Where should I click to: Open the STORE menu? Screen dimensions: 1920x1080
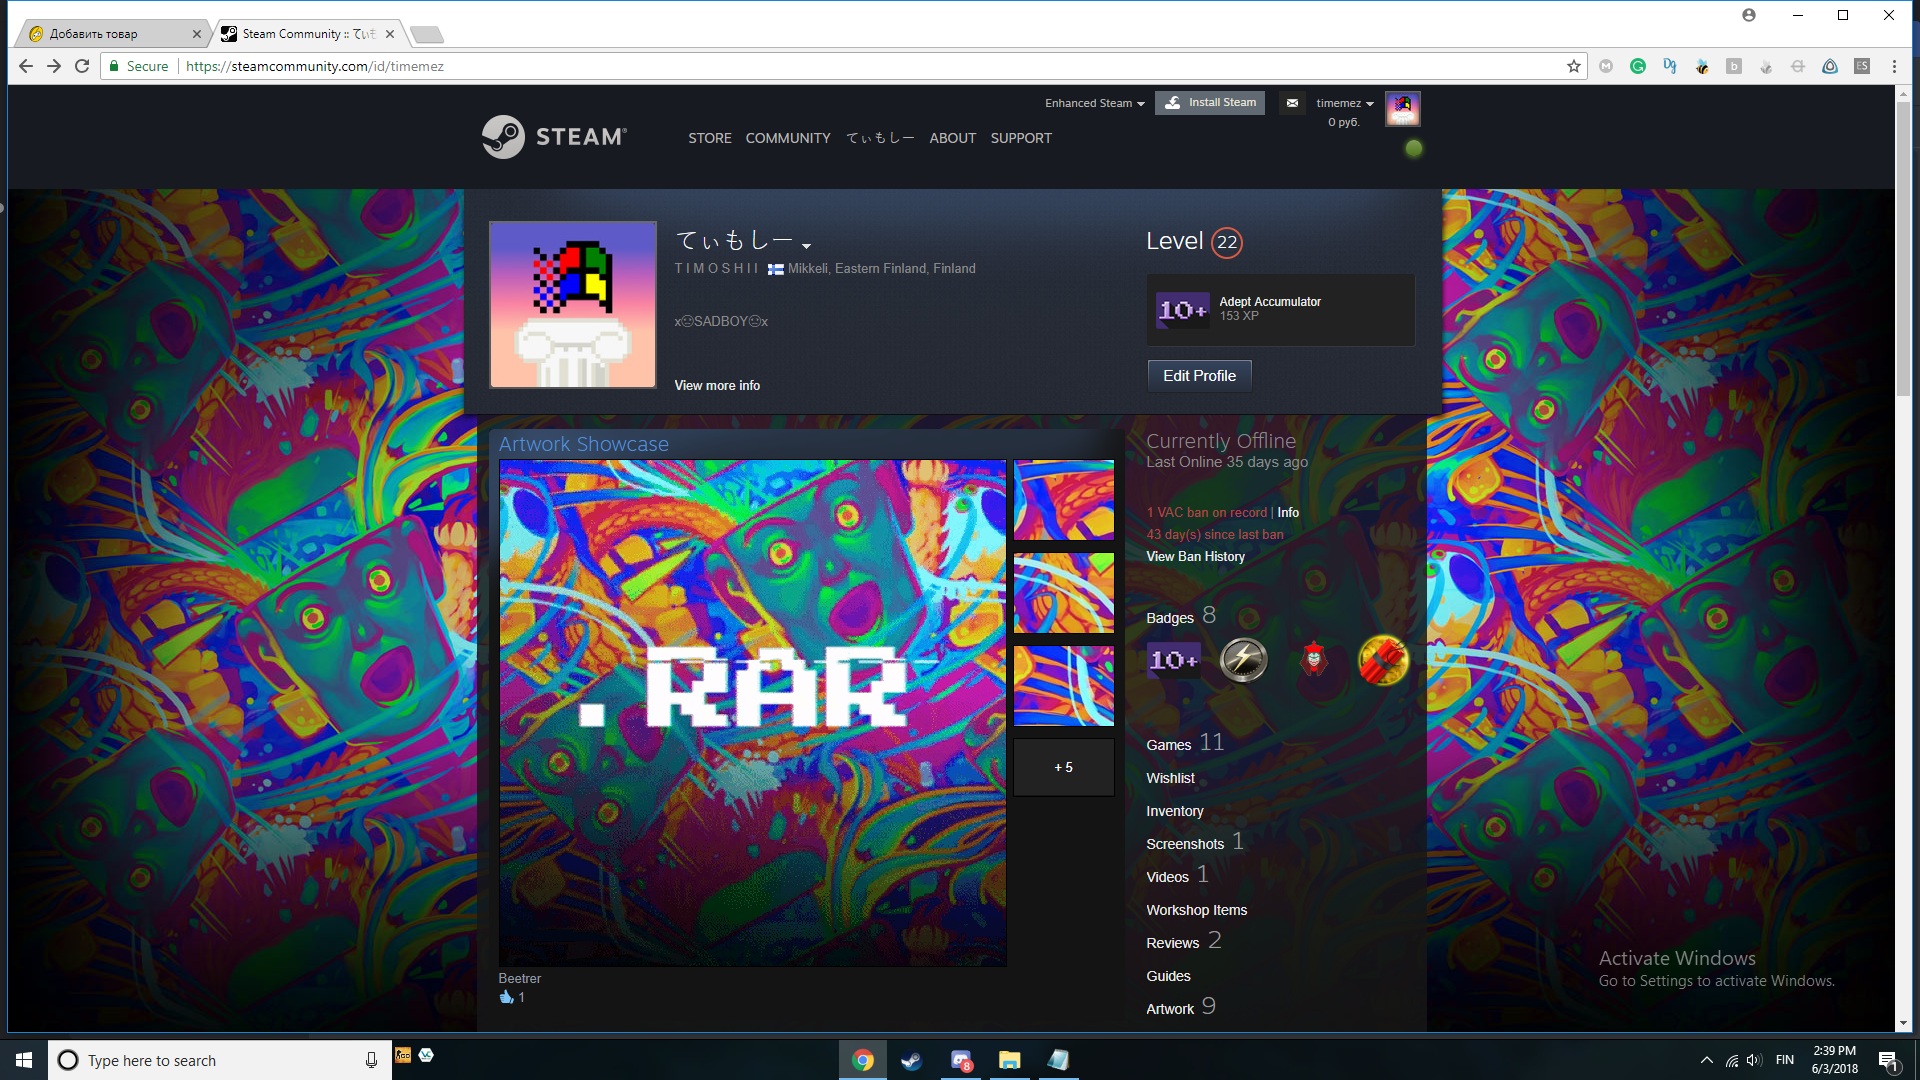tap(709, 138)
